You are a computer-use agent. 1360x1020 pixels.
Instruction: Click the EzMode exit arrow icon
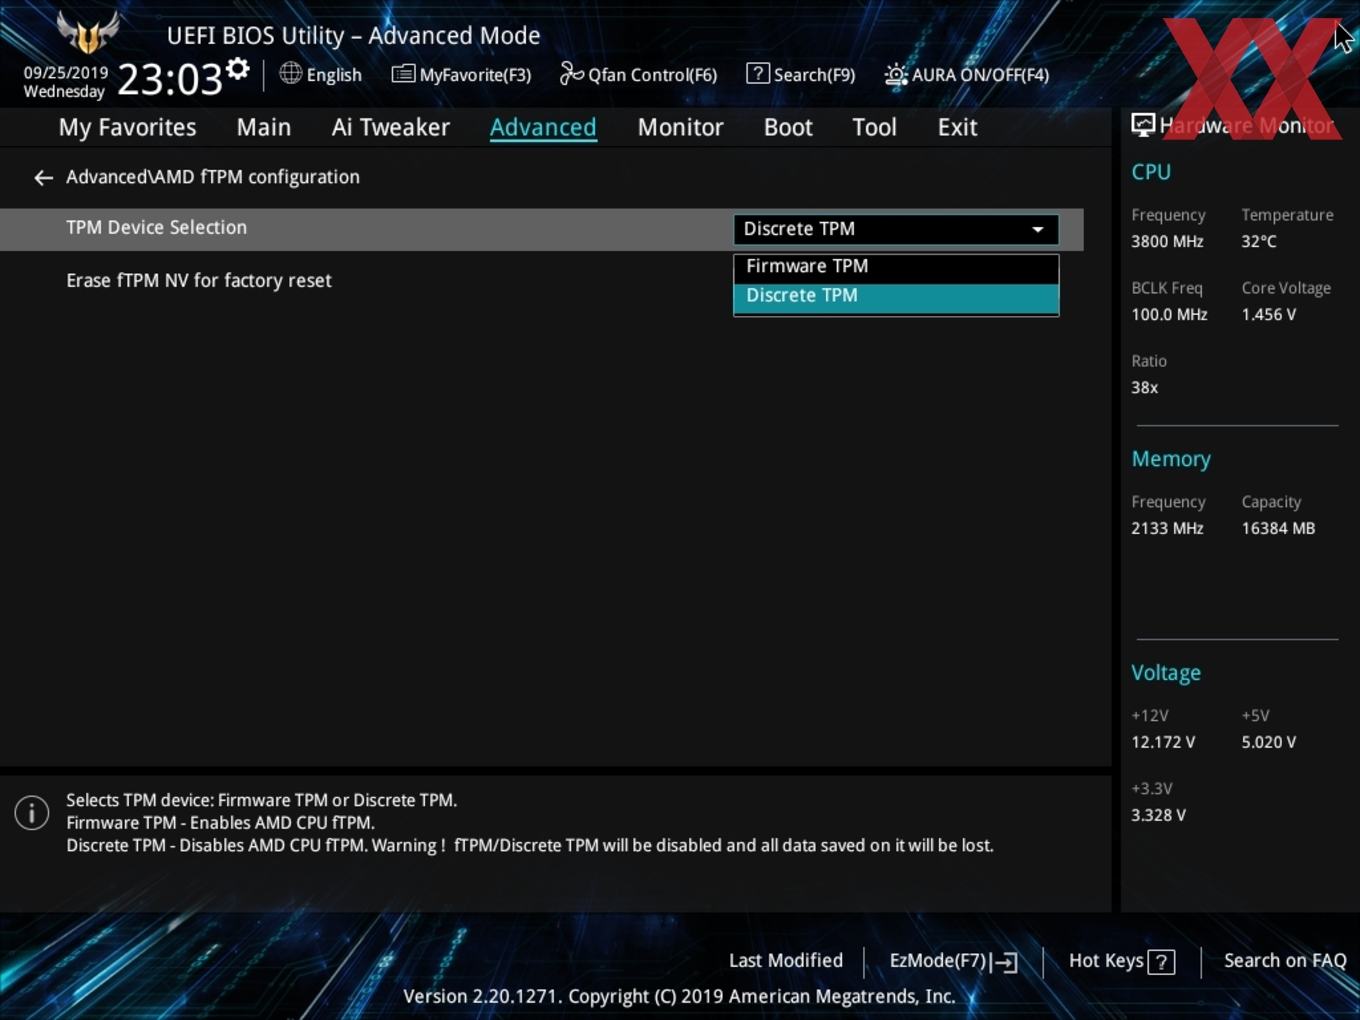point(1006,962)
